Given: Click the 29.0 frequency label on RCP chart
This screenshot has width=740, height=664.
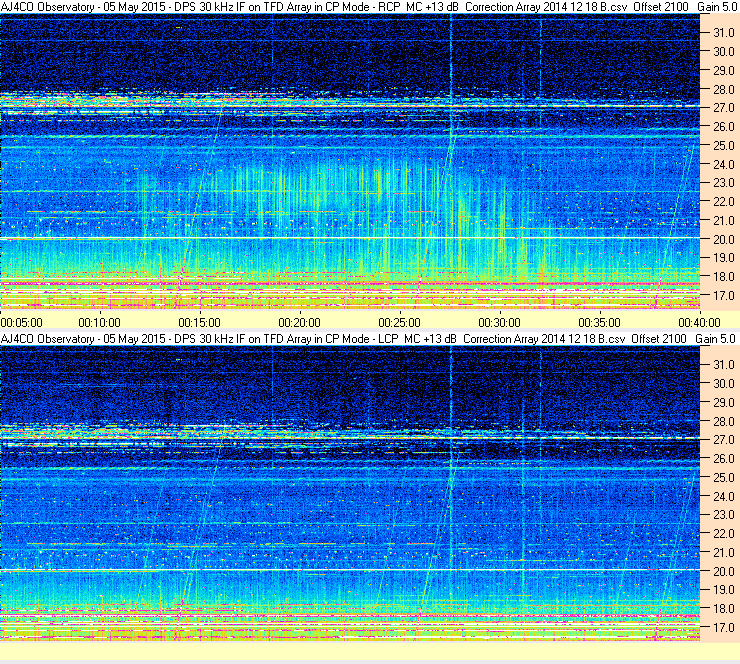Looking at the screenshot, I should coord(724,70).
